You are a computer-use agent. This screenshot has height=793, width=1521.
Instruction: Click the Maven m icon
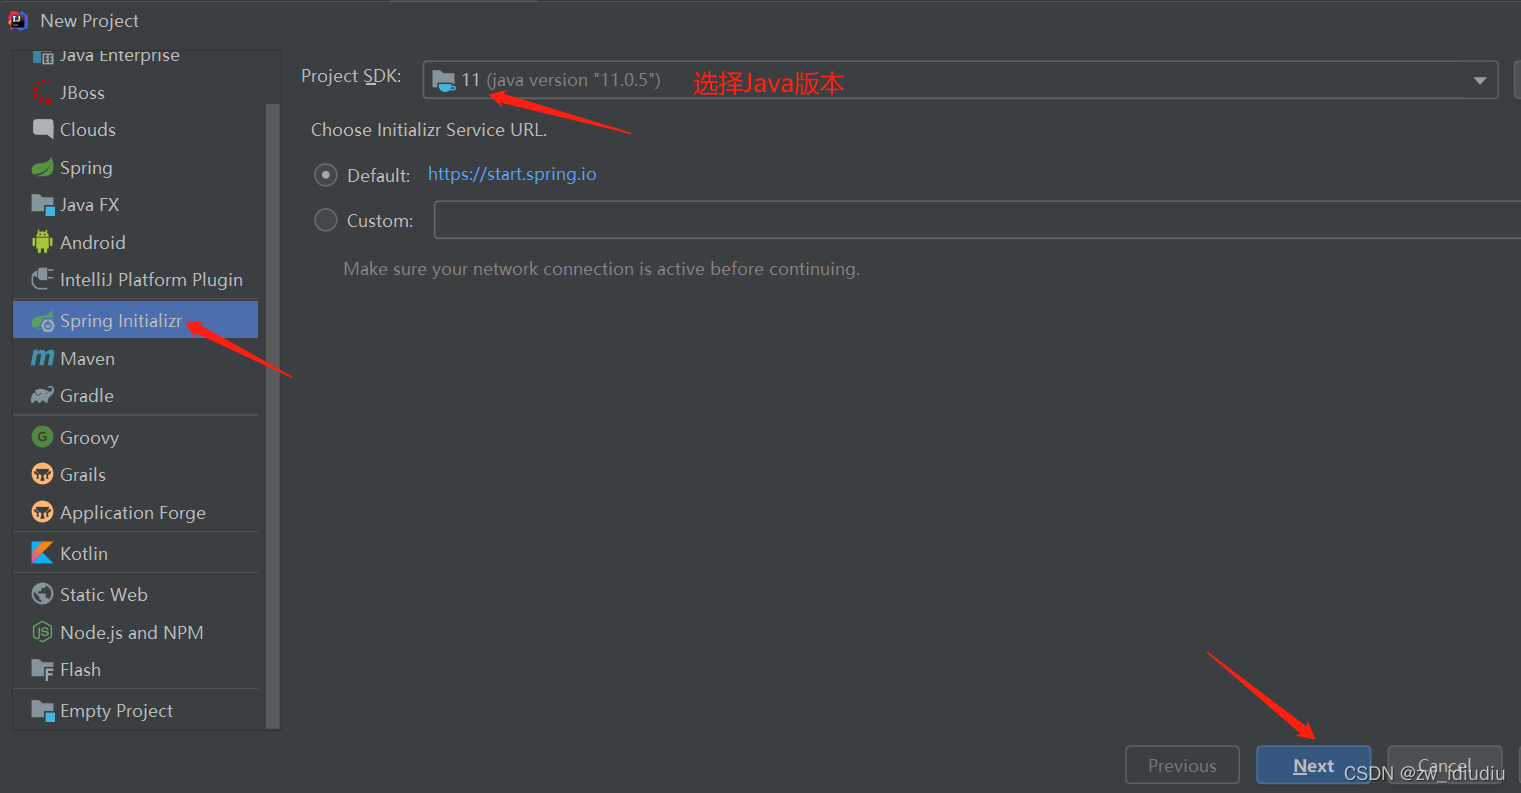pos(43,358)
